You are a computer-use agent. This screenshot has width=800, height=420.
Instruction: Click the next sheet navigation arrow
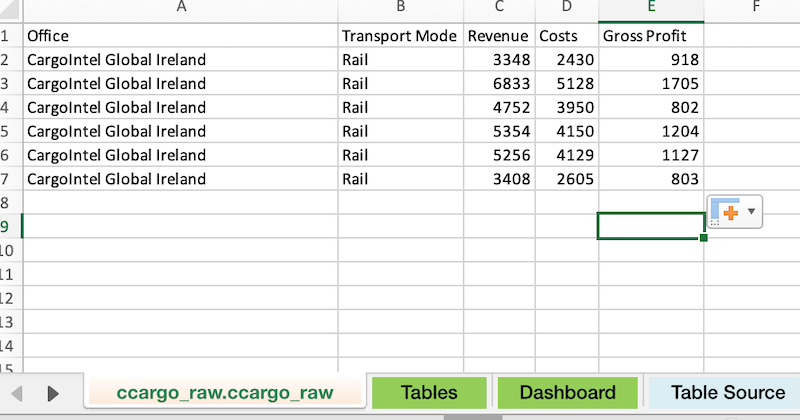coord(53,393)
